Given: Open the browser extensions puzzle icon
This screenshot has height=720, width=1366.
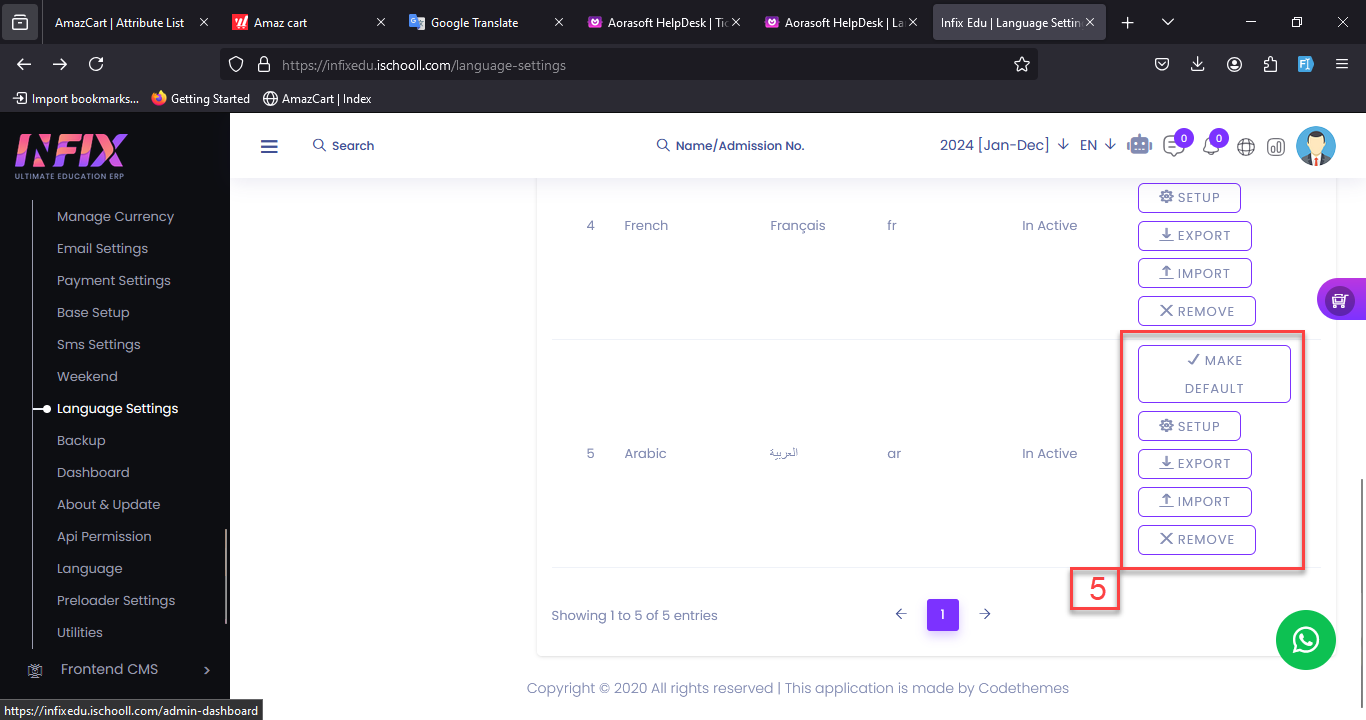Looking at the screenshot, I should [x=1270, y=64].
